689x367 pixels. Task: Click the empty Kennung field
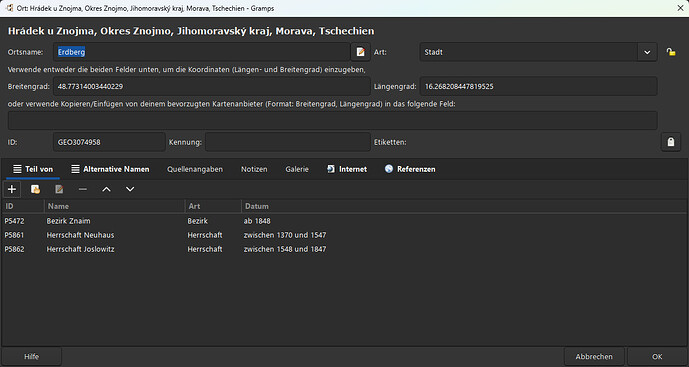click(288, 142)
